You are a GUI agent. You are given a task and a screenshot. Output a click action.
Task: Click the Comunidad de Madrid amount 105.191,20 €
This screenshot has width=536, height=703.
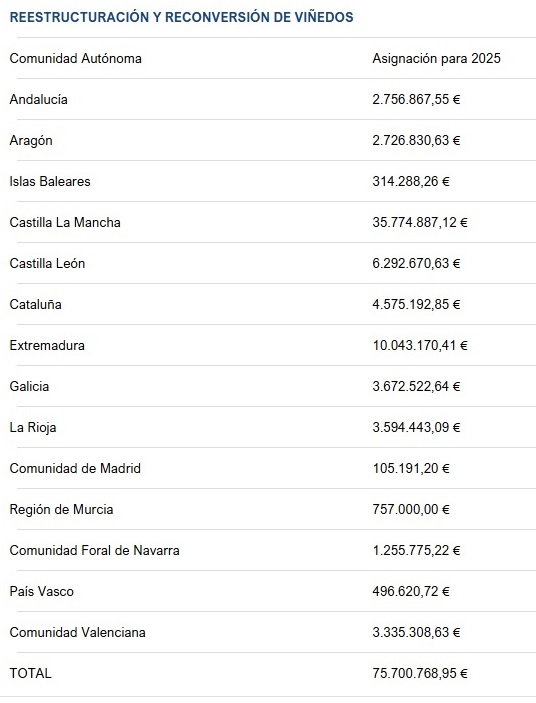click(x=411, y=469)
